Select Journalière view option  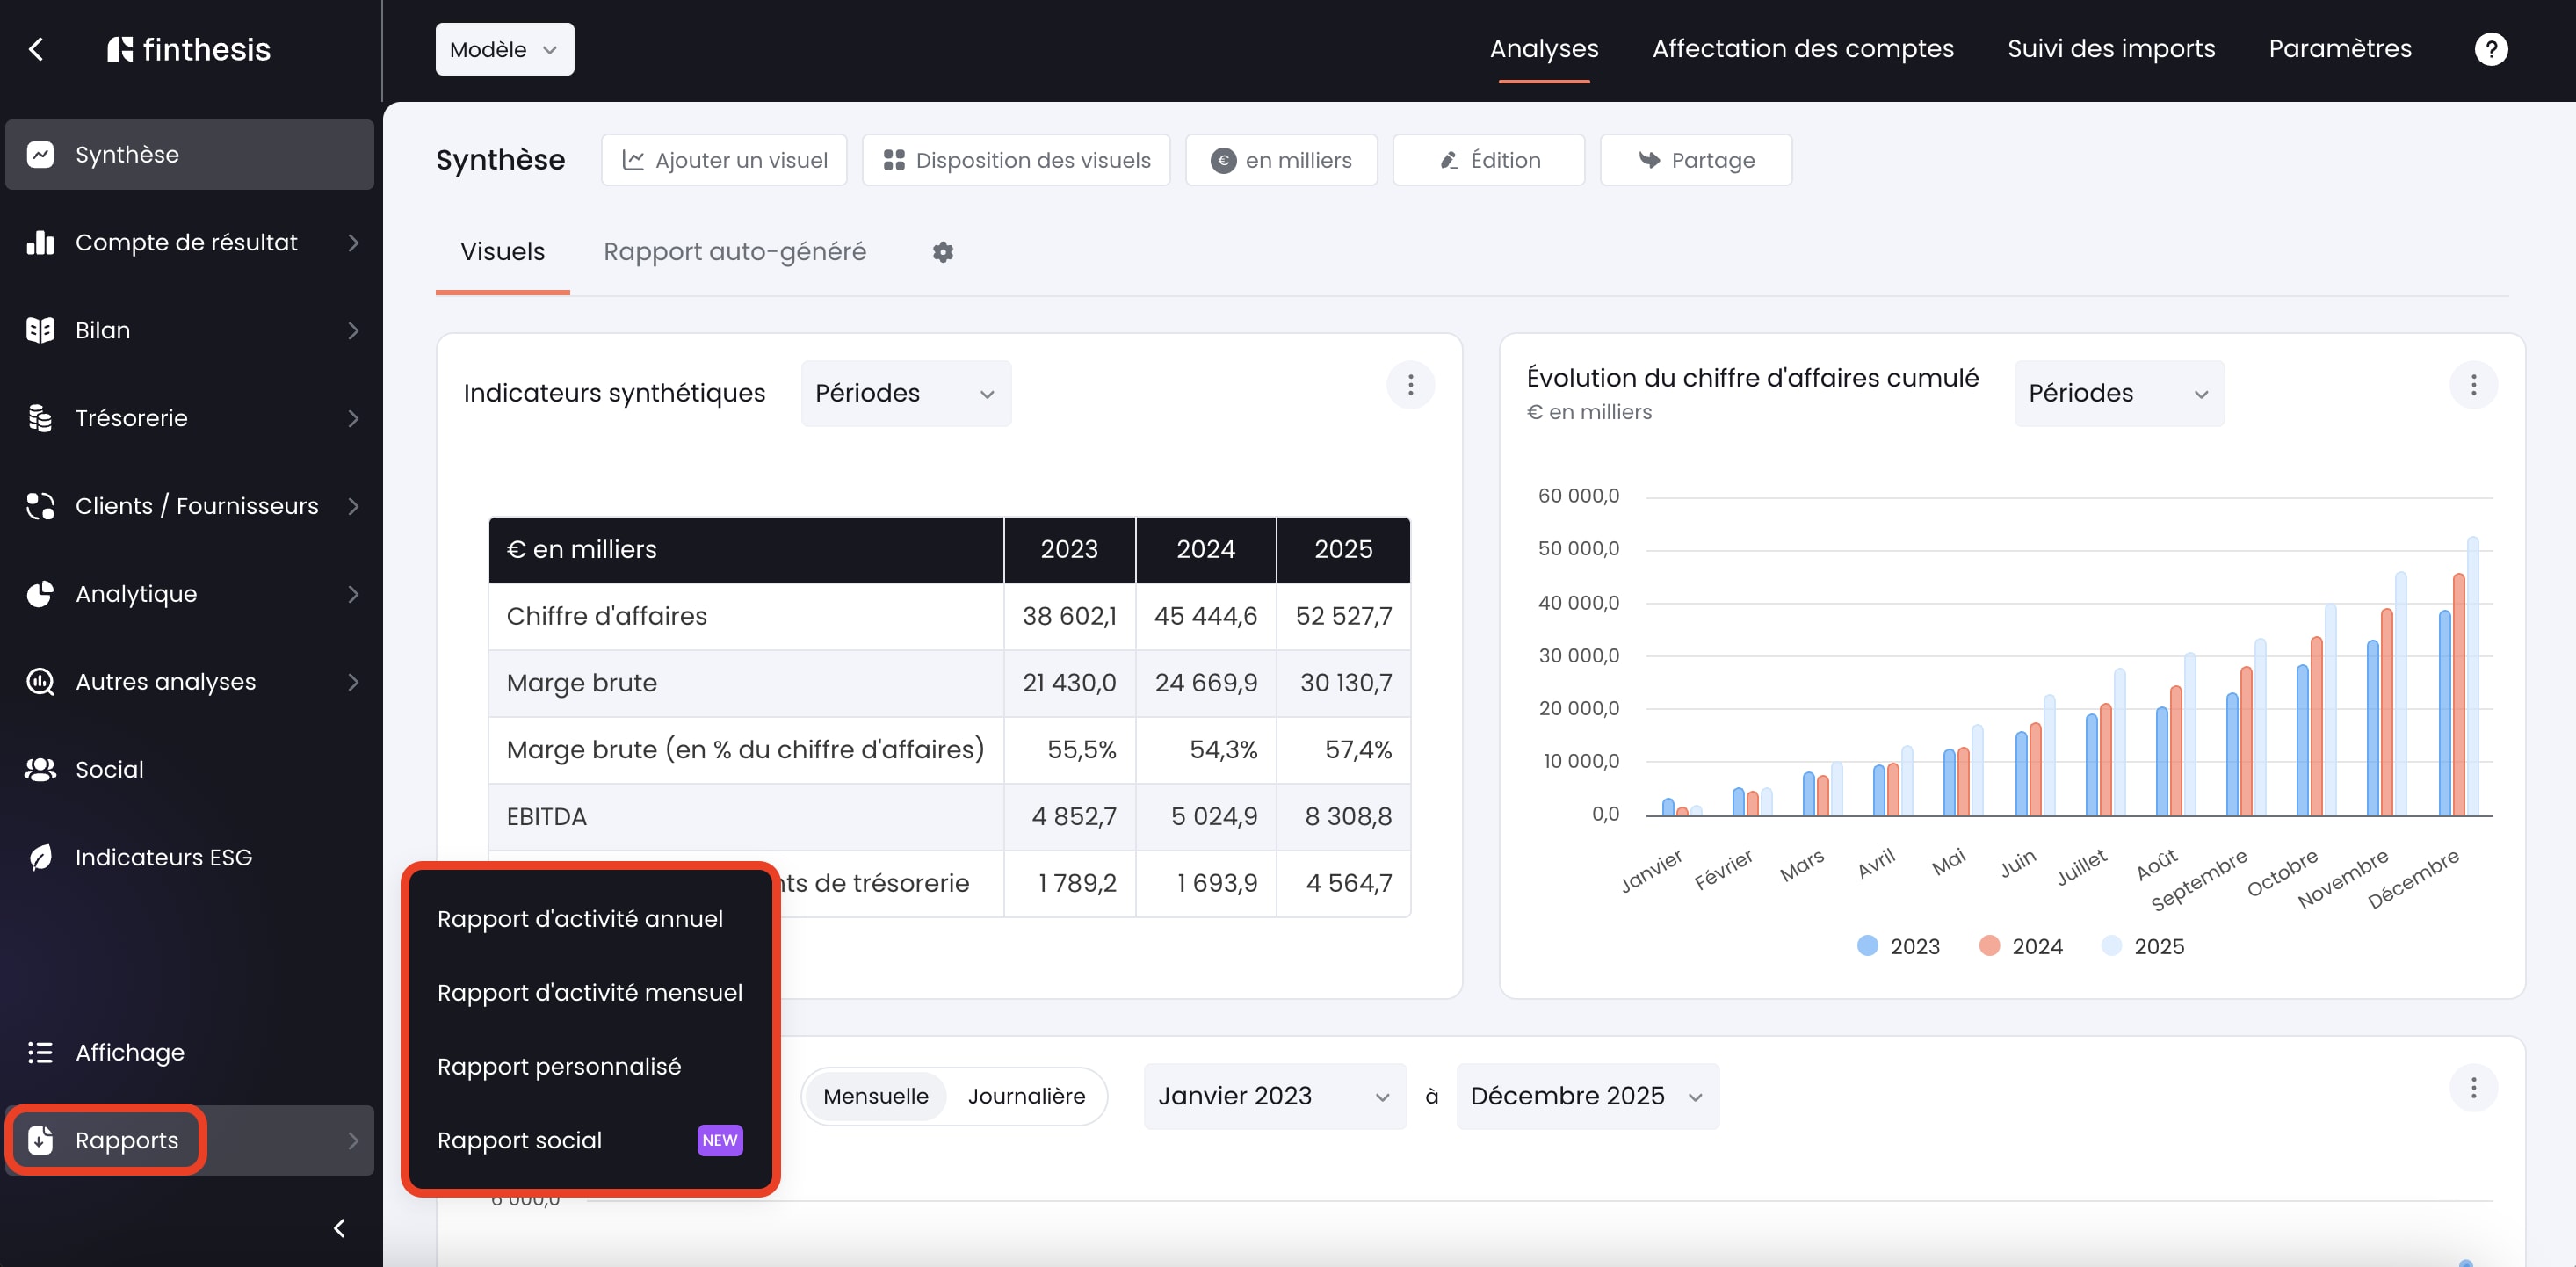[1026, 1096]
